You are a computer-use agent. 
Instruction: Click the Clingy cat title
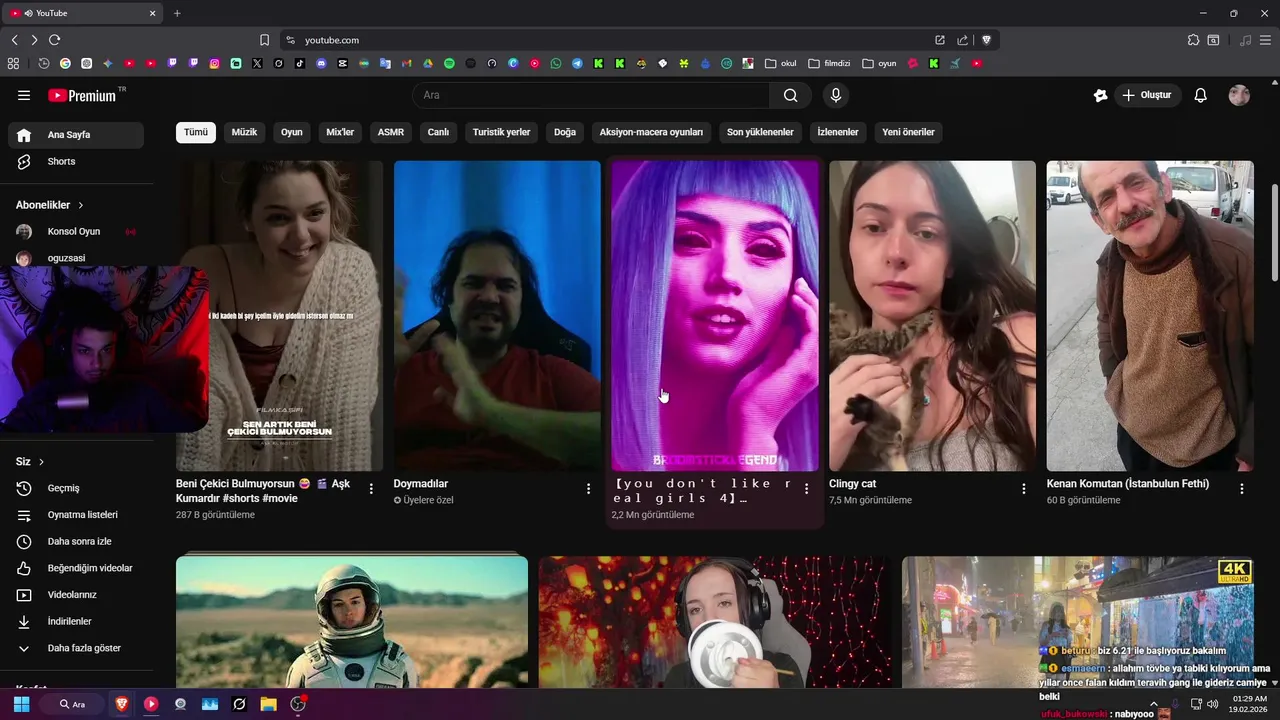click(852, 484)
